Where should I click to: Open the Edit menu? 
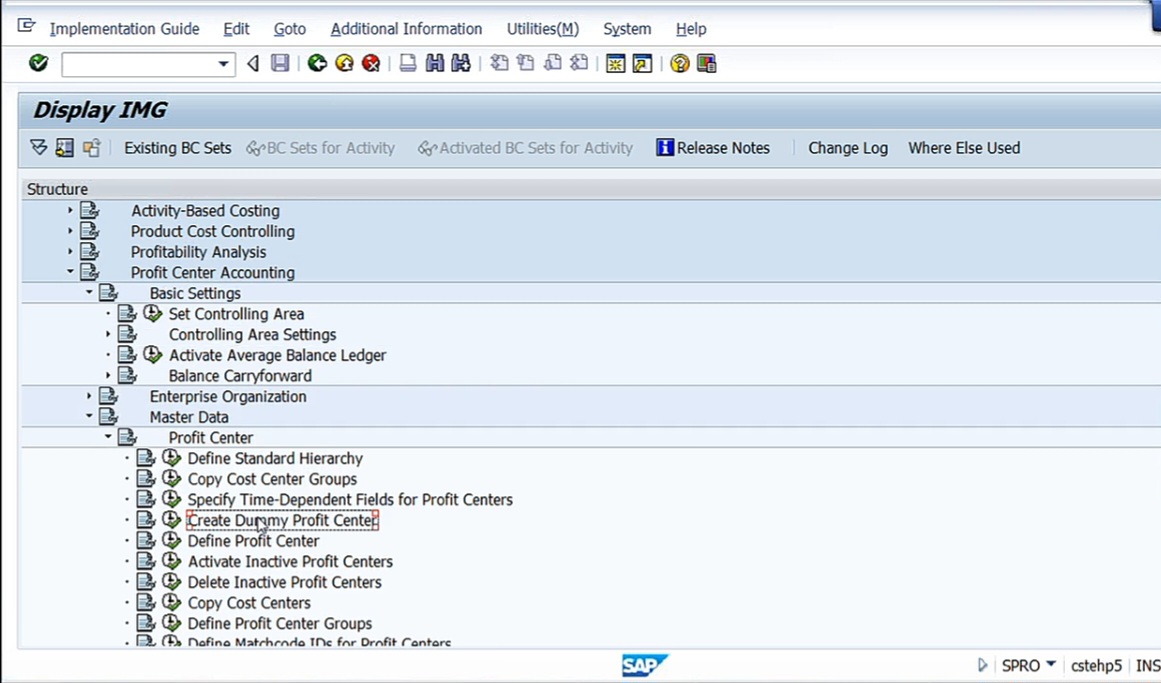tap(236, 29)
